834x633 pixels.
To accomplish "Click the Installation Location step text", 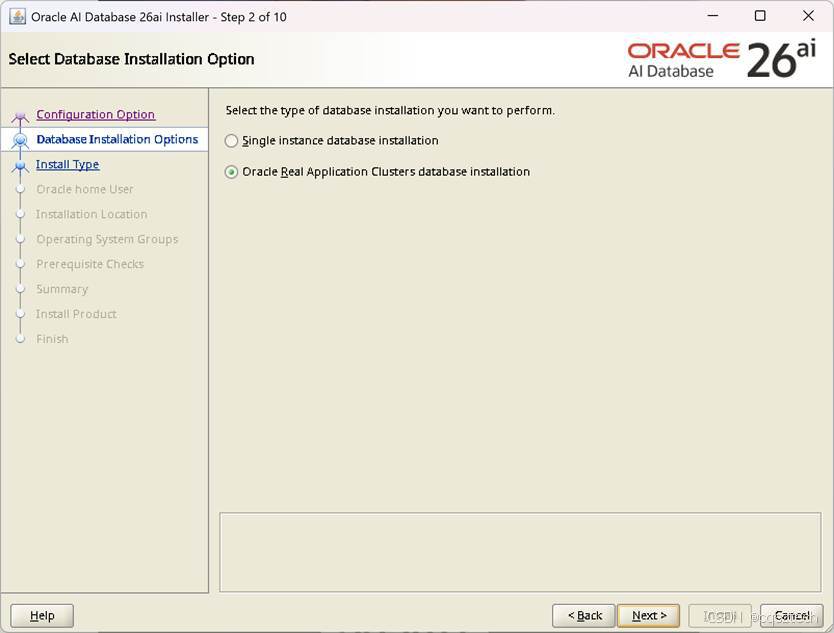I will [x=91, y=214].
